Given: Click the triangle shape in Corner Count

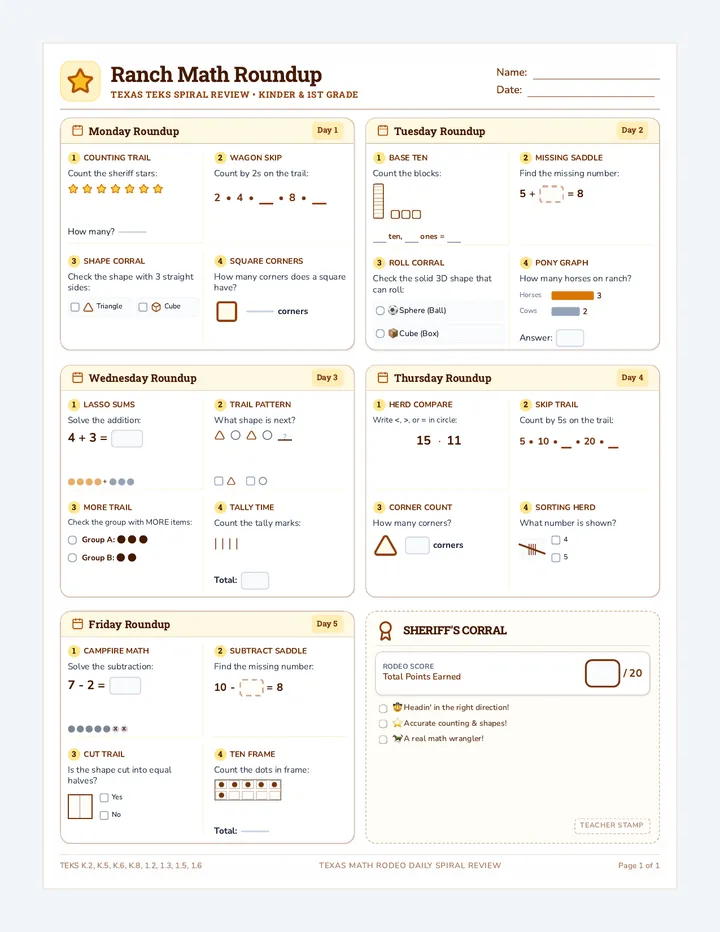Looking at the screenshot, I should click(385, 545).
